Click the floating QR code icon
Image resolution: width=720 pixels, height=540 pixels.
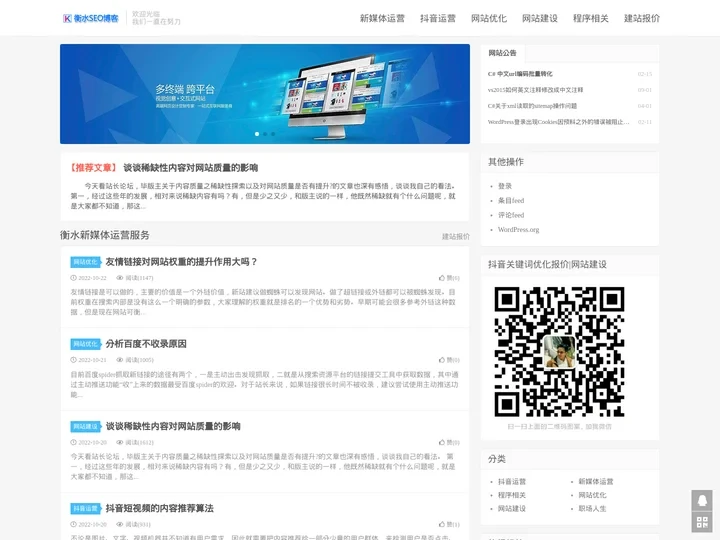click(702, 522)
